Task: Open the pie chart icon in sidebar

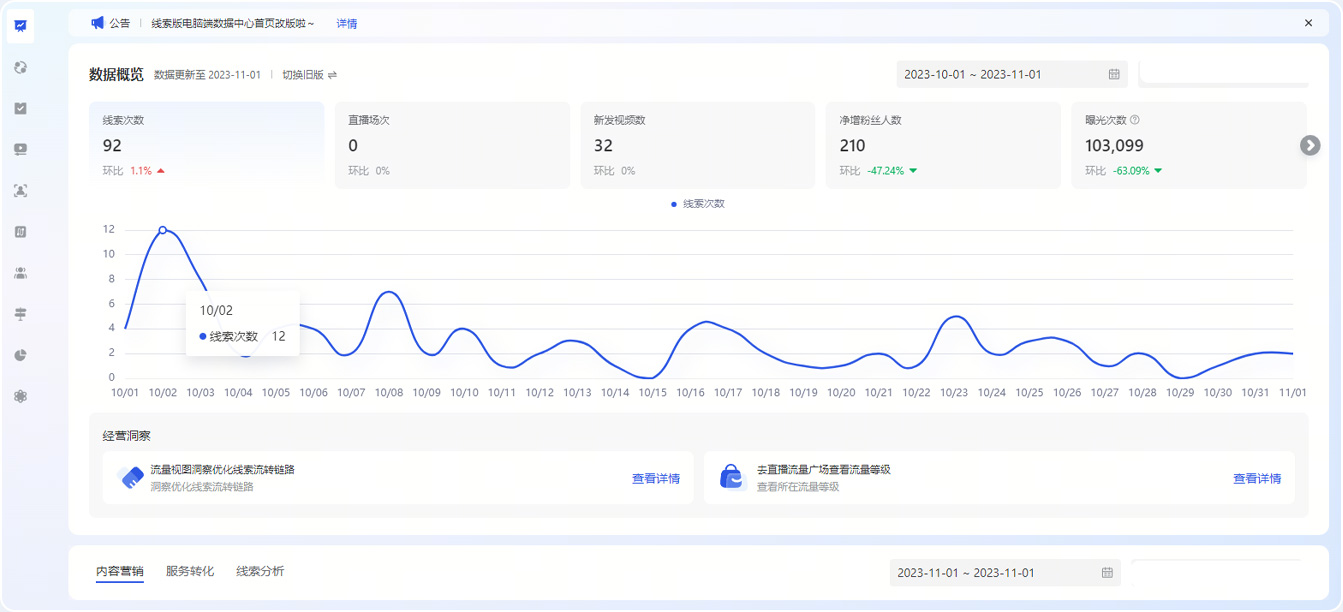Action: [20, 355]
